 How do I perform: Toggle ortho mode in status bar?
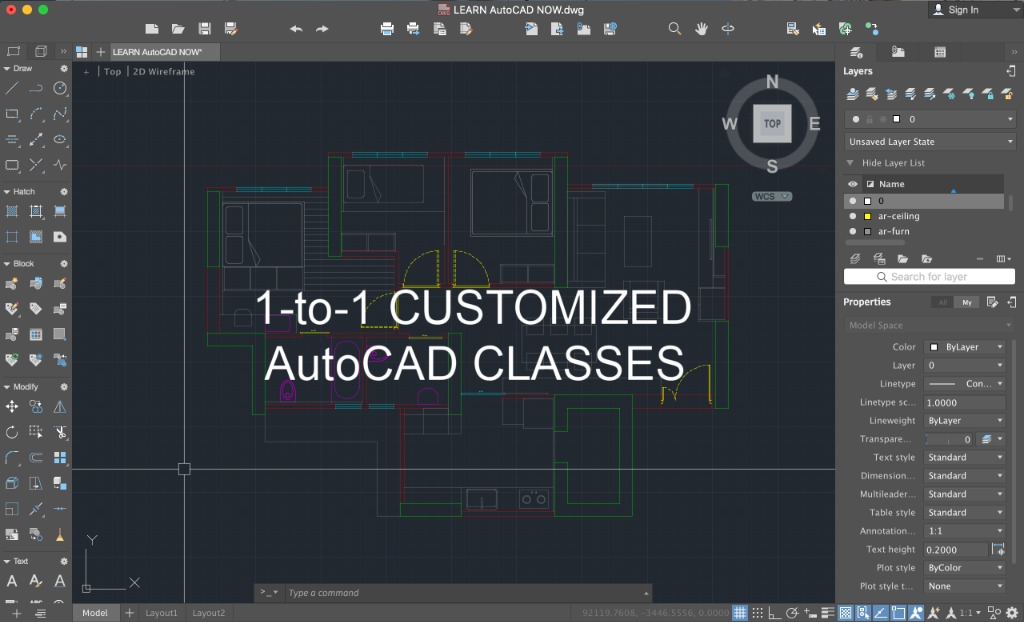pyautogui.click(x=775, y=613)
